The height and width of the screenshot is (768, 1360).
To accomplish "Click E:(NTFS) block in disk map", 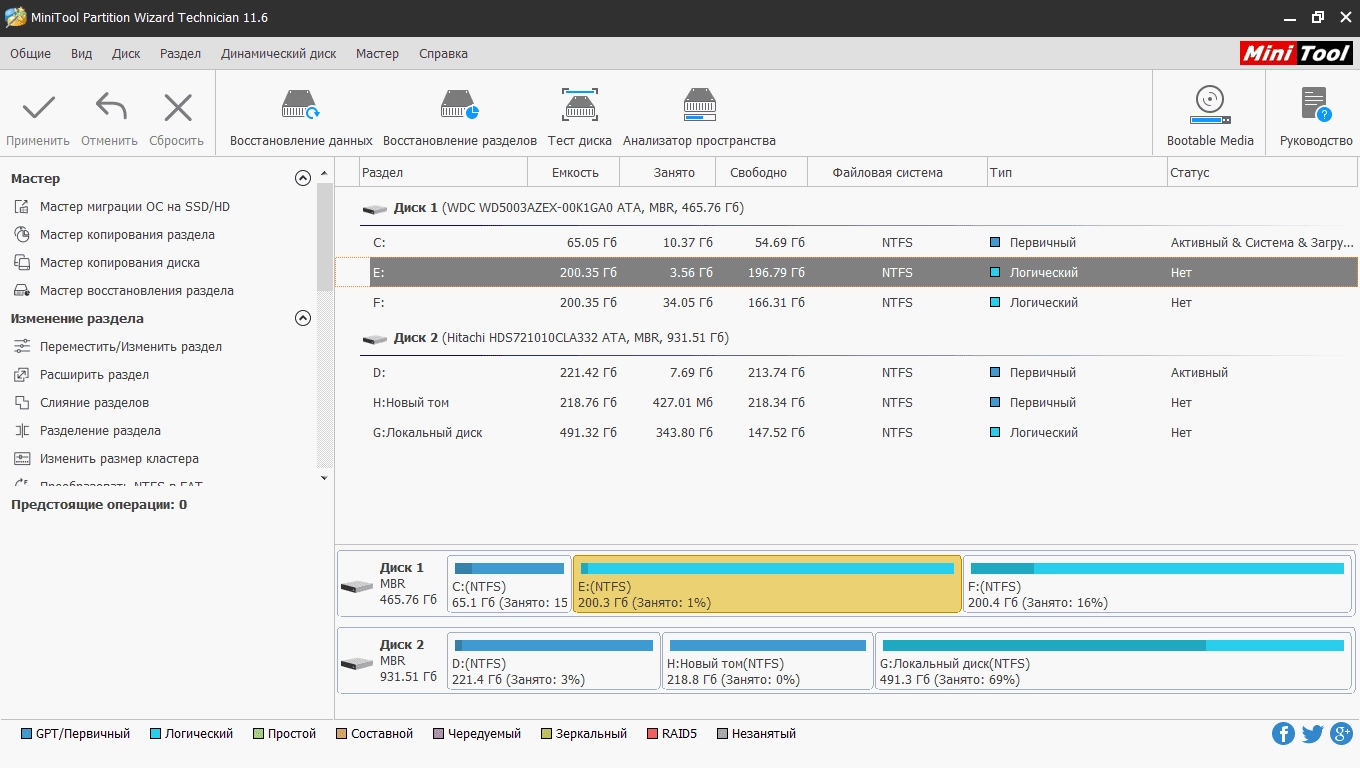I will (767, 584).
